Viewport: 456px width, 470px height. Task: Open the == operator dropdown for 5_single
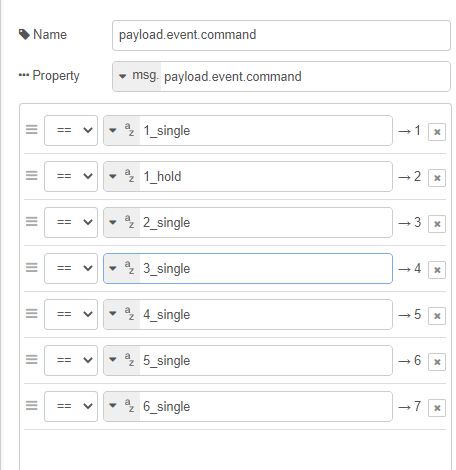click(71, 360)
